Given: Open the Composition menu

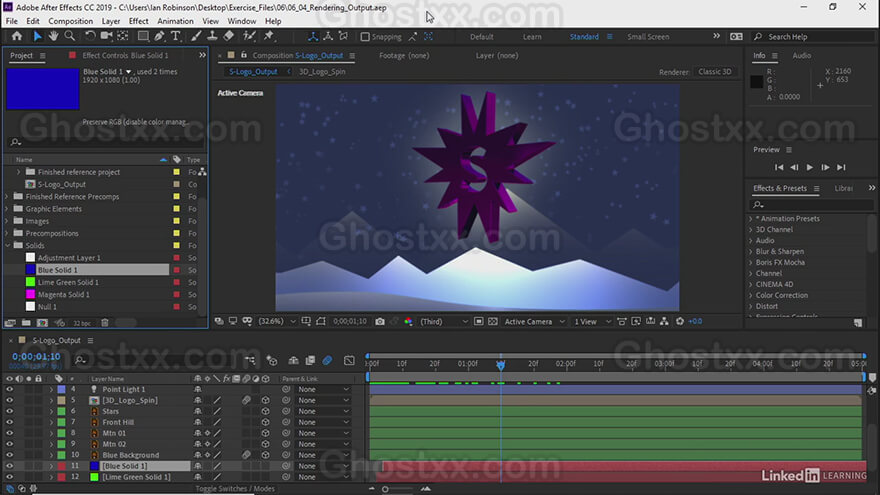Looking at the screenshot, I should 71,21.
